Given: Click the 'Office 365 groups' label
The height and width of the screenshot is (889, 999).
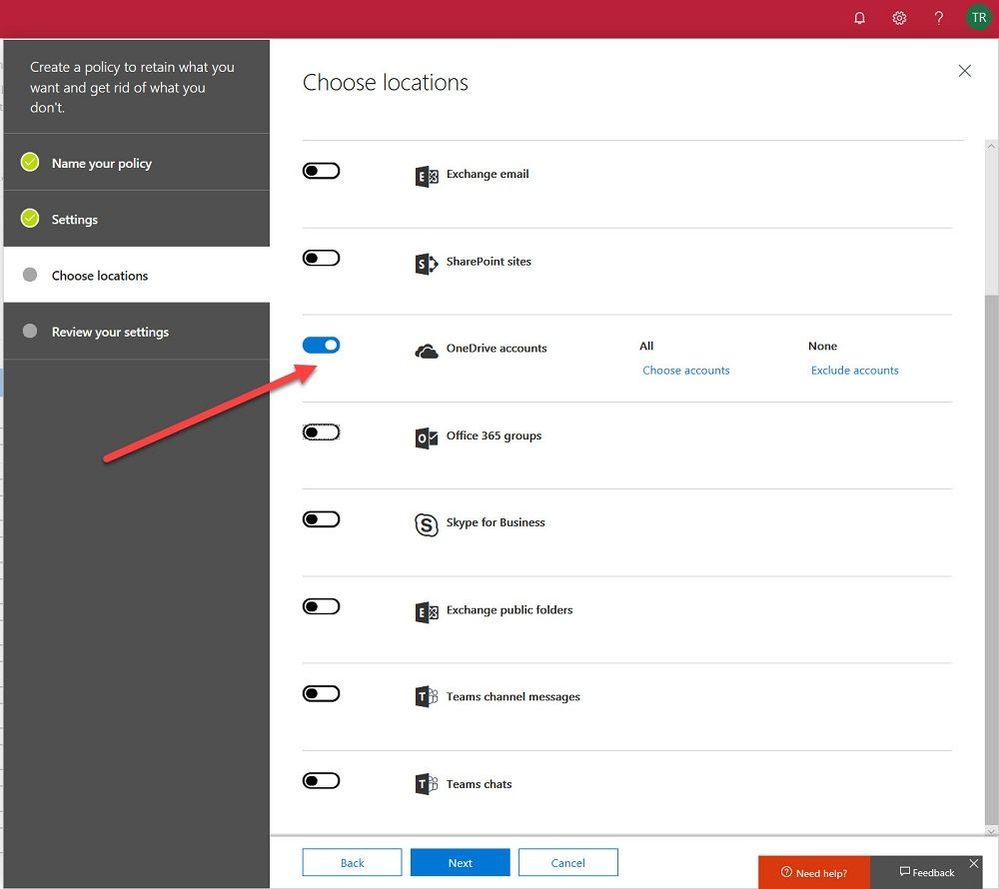Looking at the screenshot, I should (x=494, y=435).
